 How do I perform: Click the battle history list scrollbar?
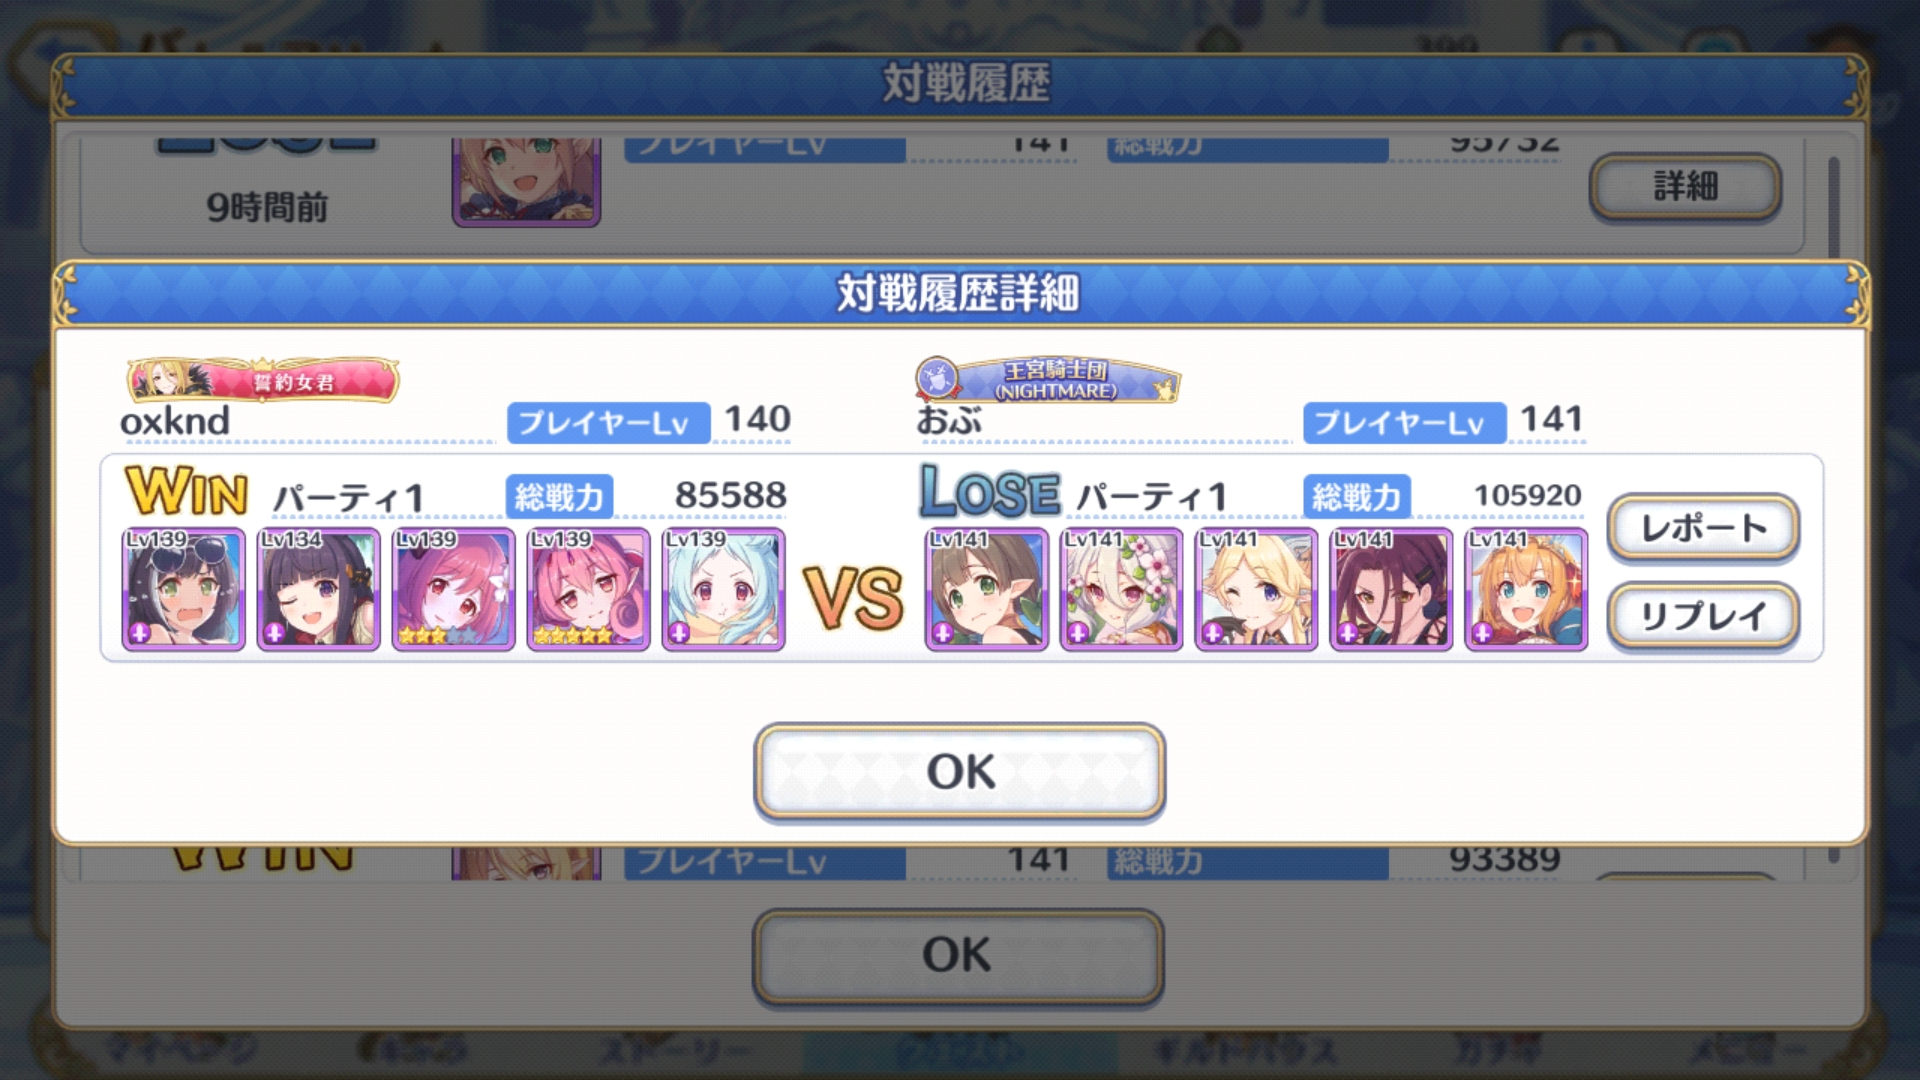[1834, 208]
